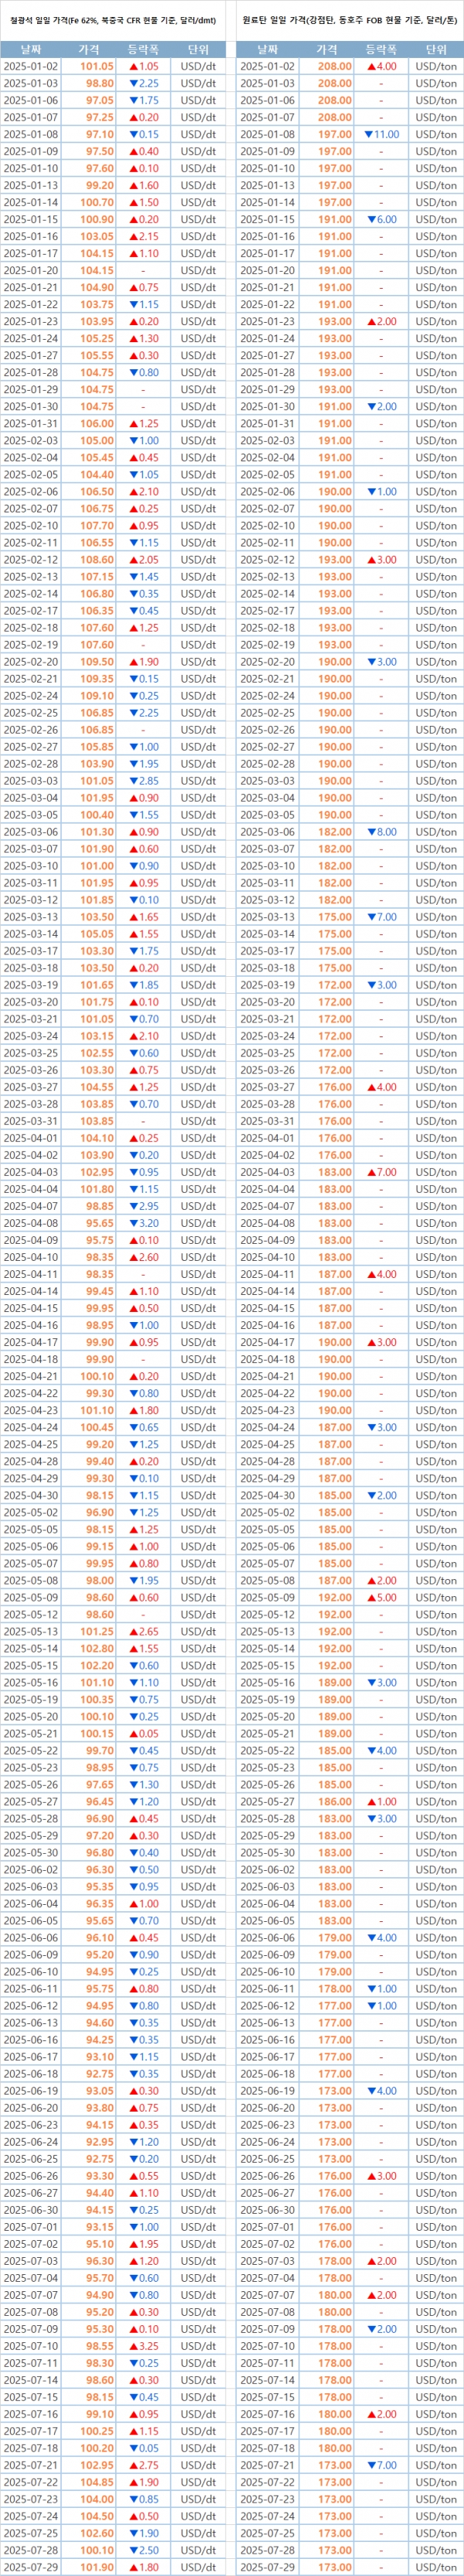
Task: Click the red up arrow 7.00 on the coking coal 2025-04-03 row
Action: pos(381,1172)
